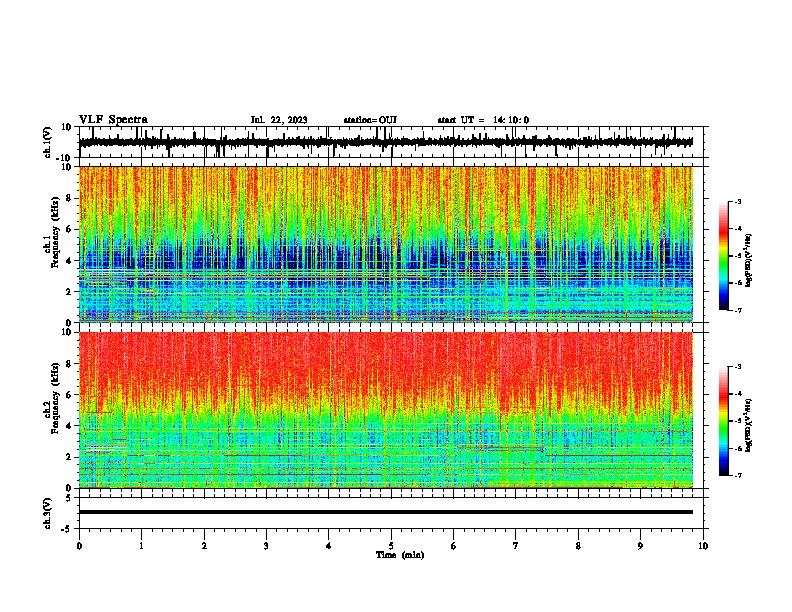Click time axis tick label 7
The height and width of the screenshot is (612, 792).
click(x=516, y=546)
